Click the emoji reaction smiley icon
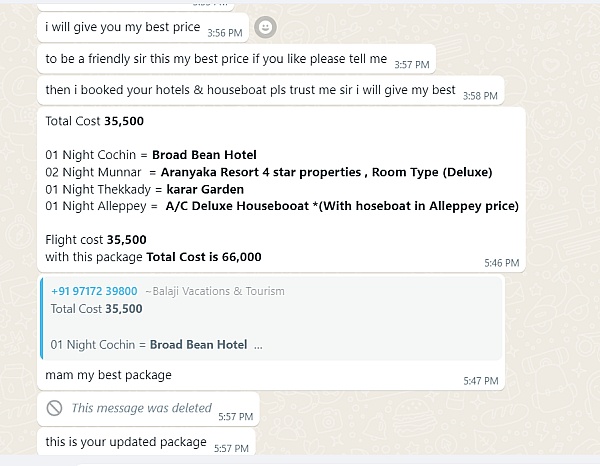 pyautogui.click(x=265, y=27)
